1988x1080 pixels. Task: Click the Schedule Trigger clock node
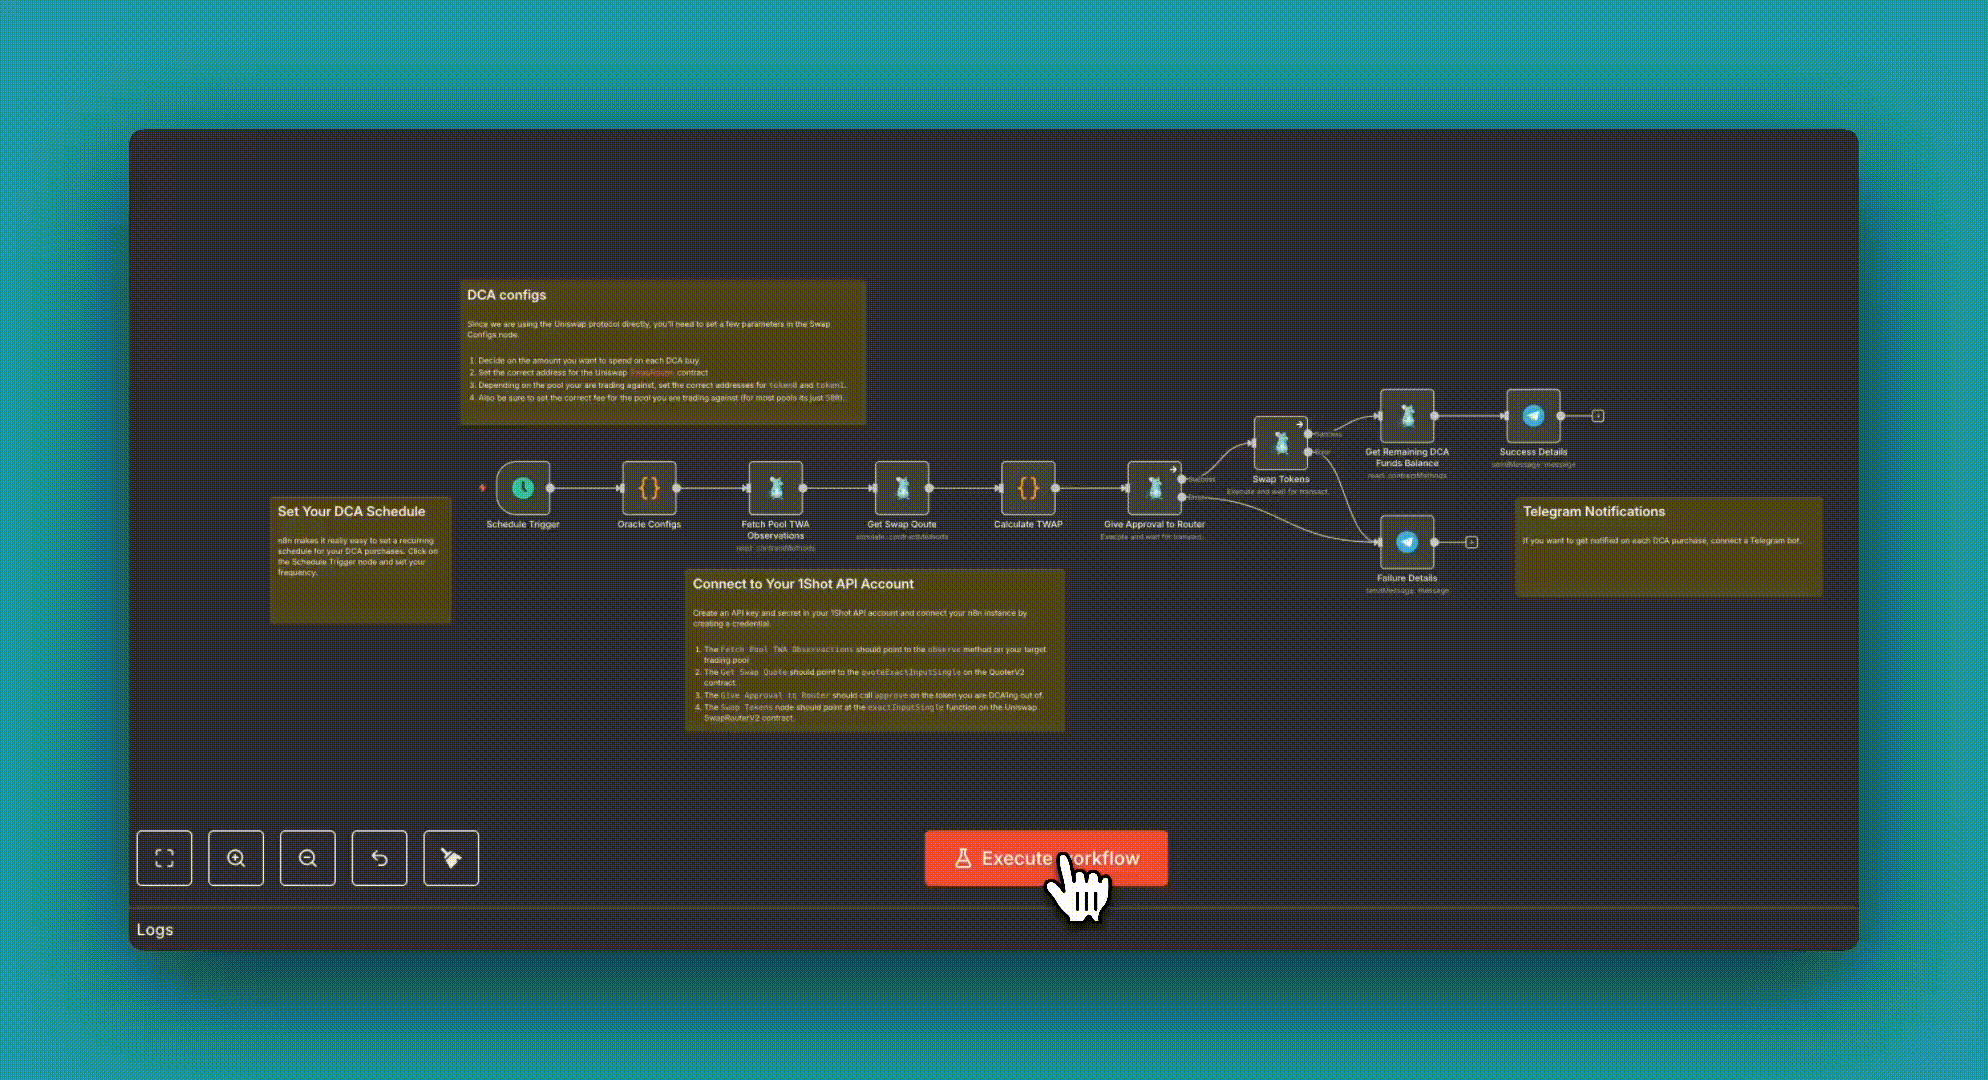coord(523,488)
